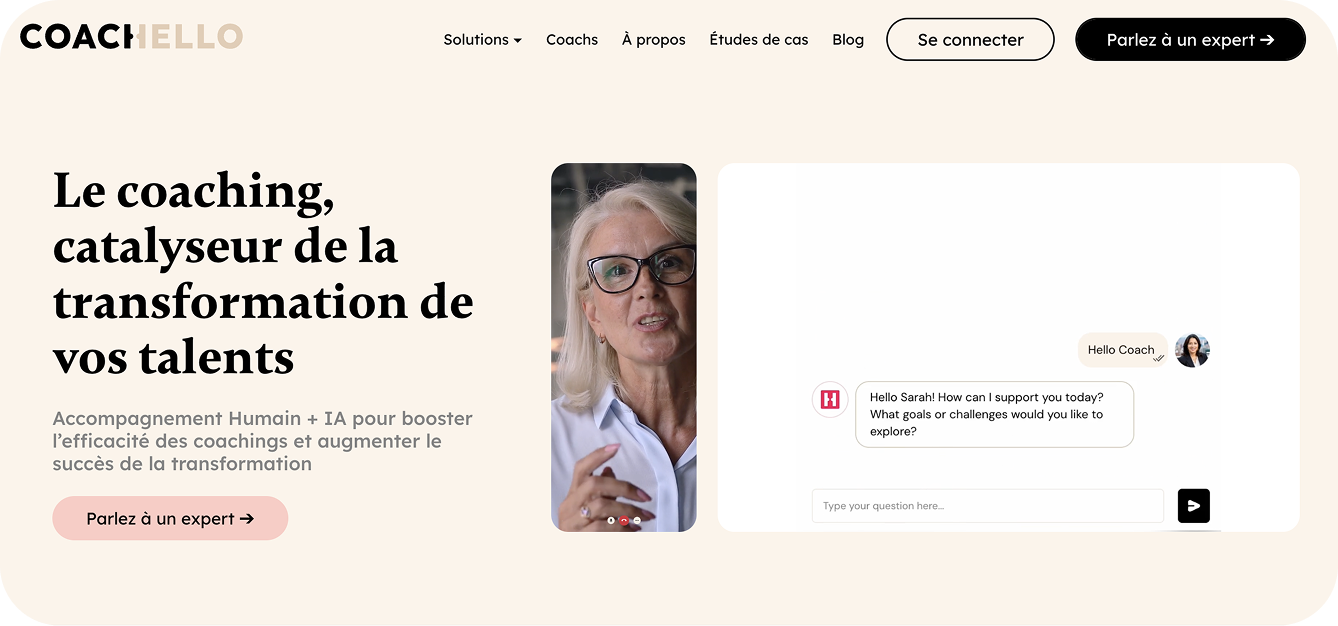The image size is (1338, 626).
Task: Click the pink CoacHello bot avatar
Action: [830, 400]
